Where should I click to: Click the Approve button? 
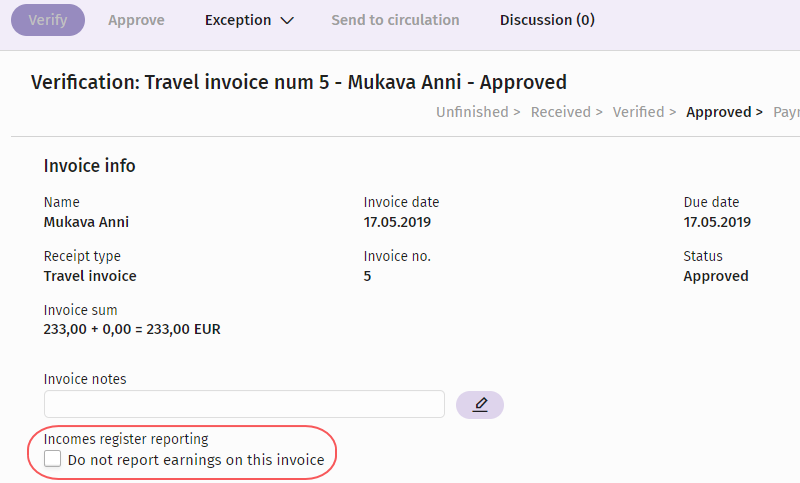pos(136,20)
